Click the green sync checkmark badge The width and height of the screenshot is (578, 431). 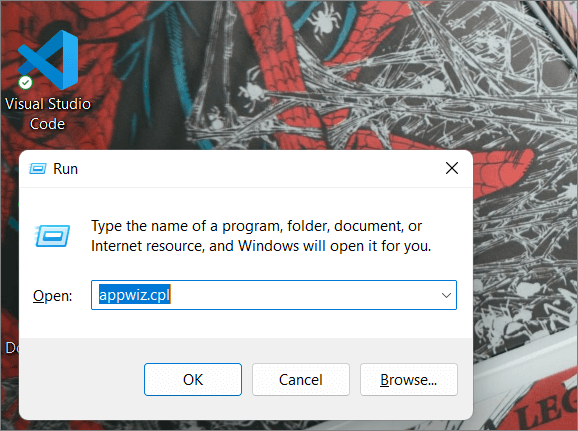click(x=25, y=82)
